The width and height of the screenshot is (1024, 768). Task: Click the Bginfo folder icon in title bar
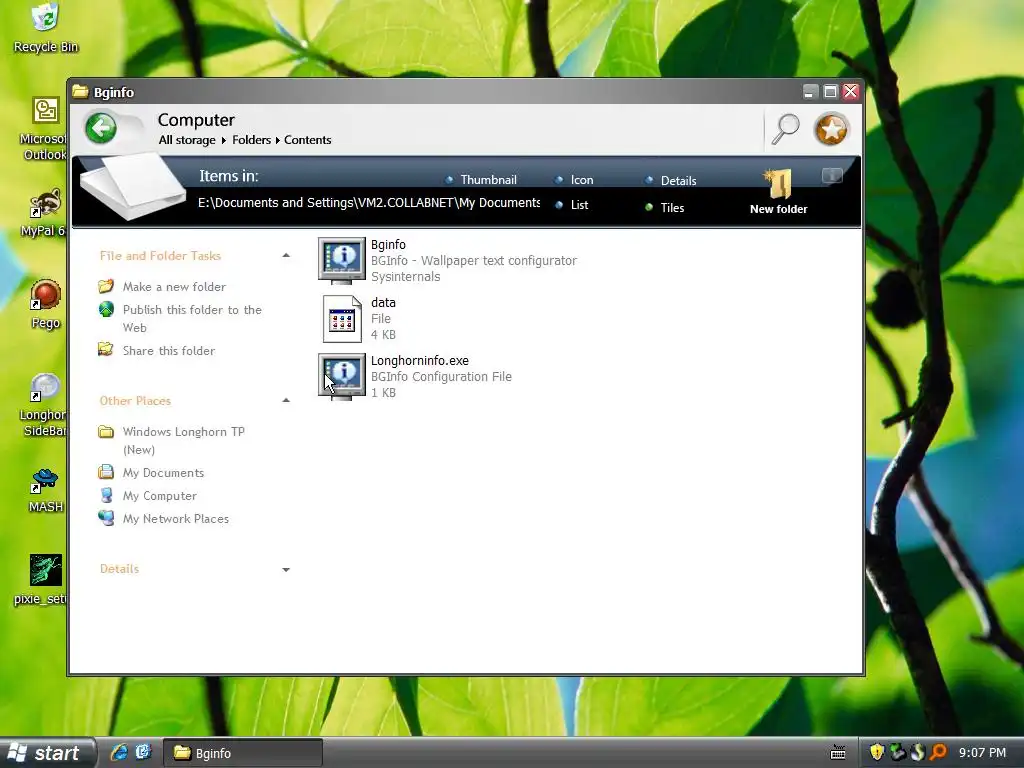[80, 91]
